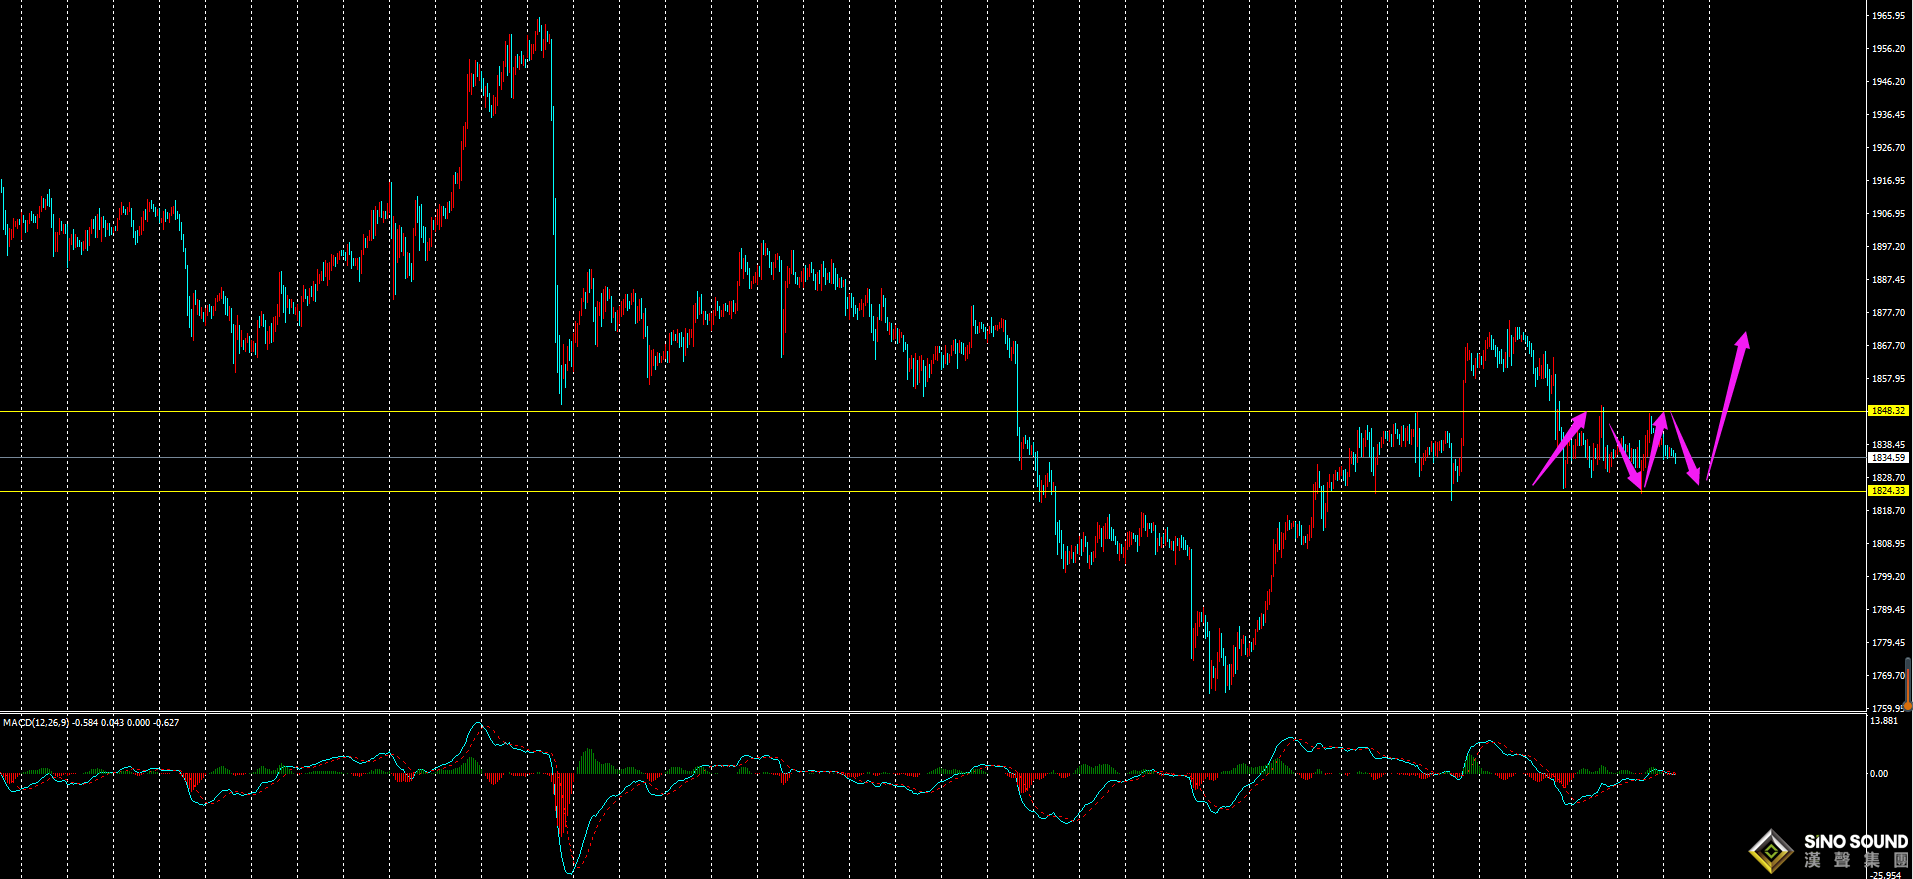Click the MACD(12,26,9) indicator label
The image size is (1913, 879).
click(x=36, y=722)
